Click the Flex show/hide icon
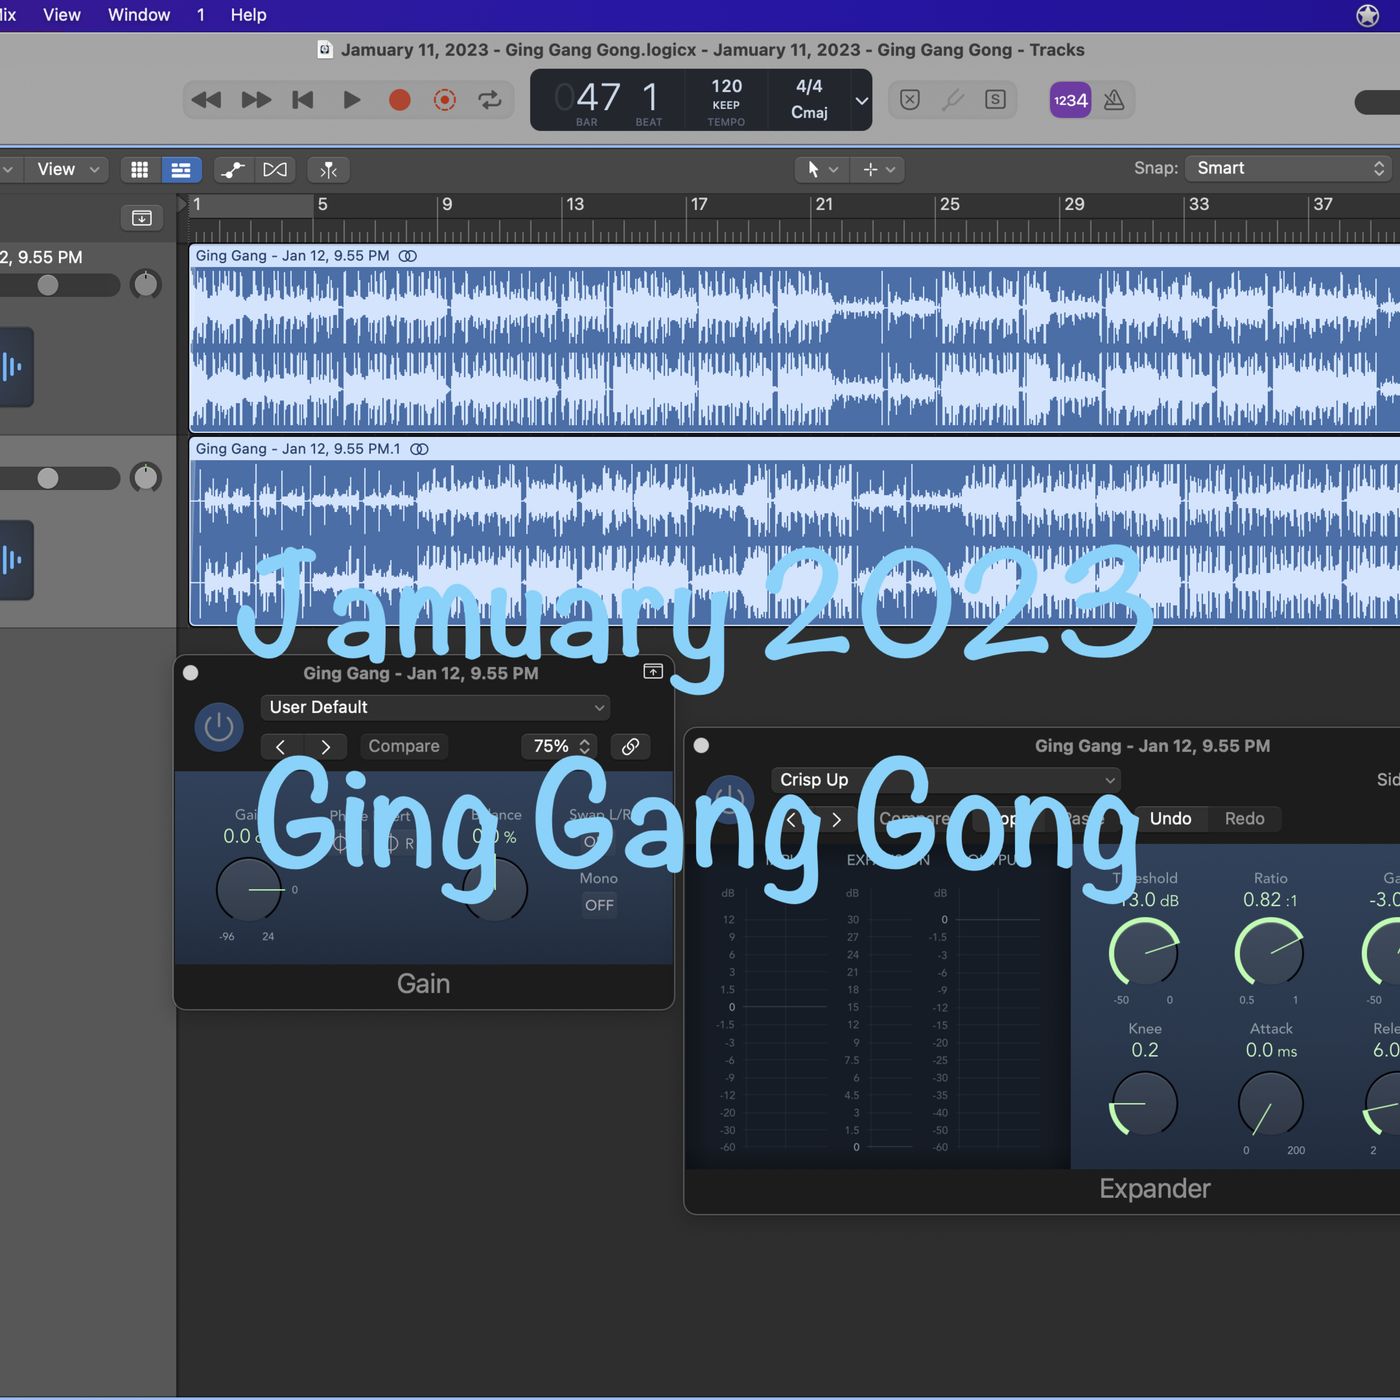The width and height of the screenshot is (1400, 1400). 275,170
